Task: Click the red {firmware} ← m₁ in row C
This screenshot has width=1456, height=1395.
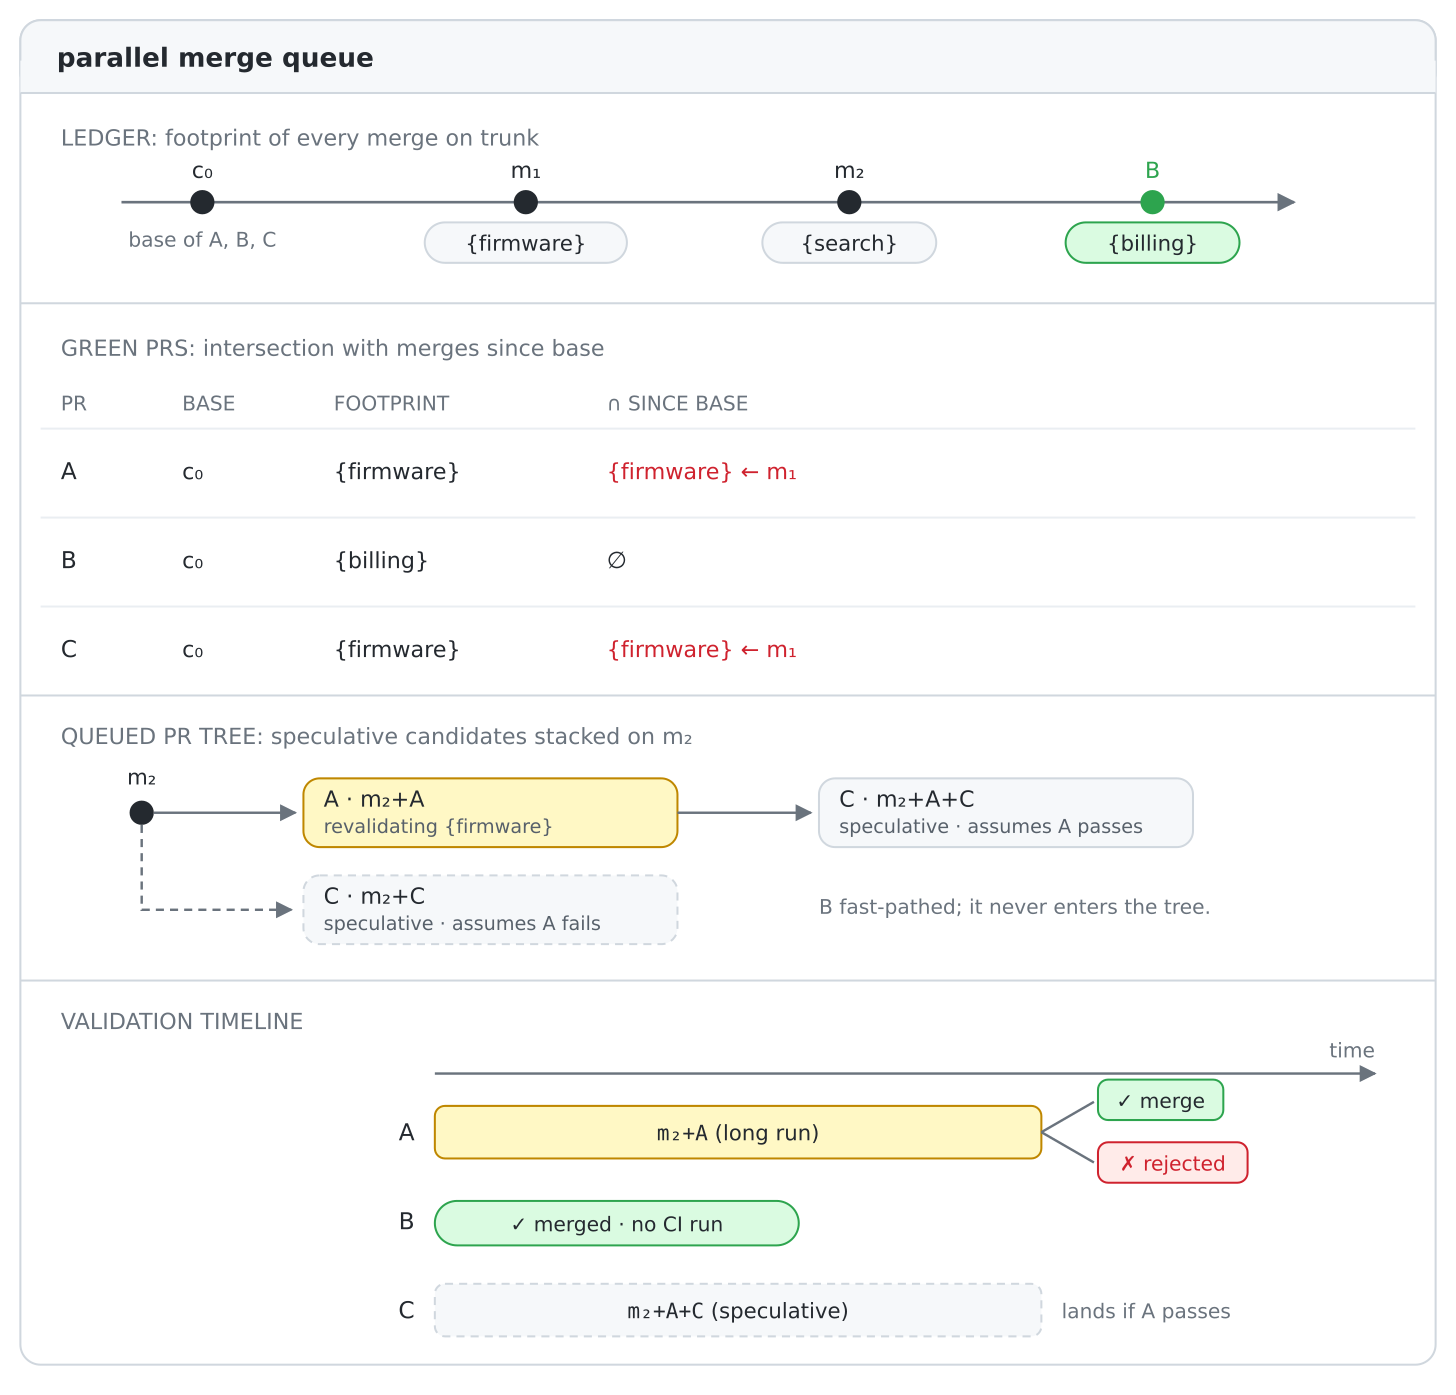Action: pyautogui.click(x=702, y=650)
